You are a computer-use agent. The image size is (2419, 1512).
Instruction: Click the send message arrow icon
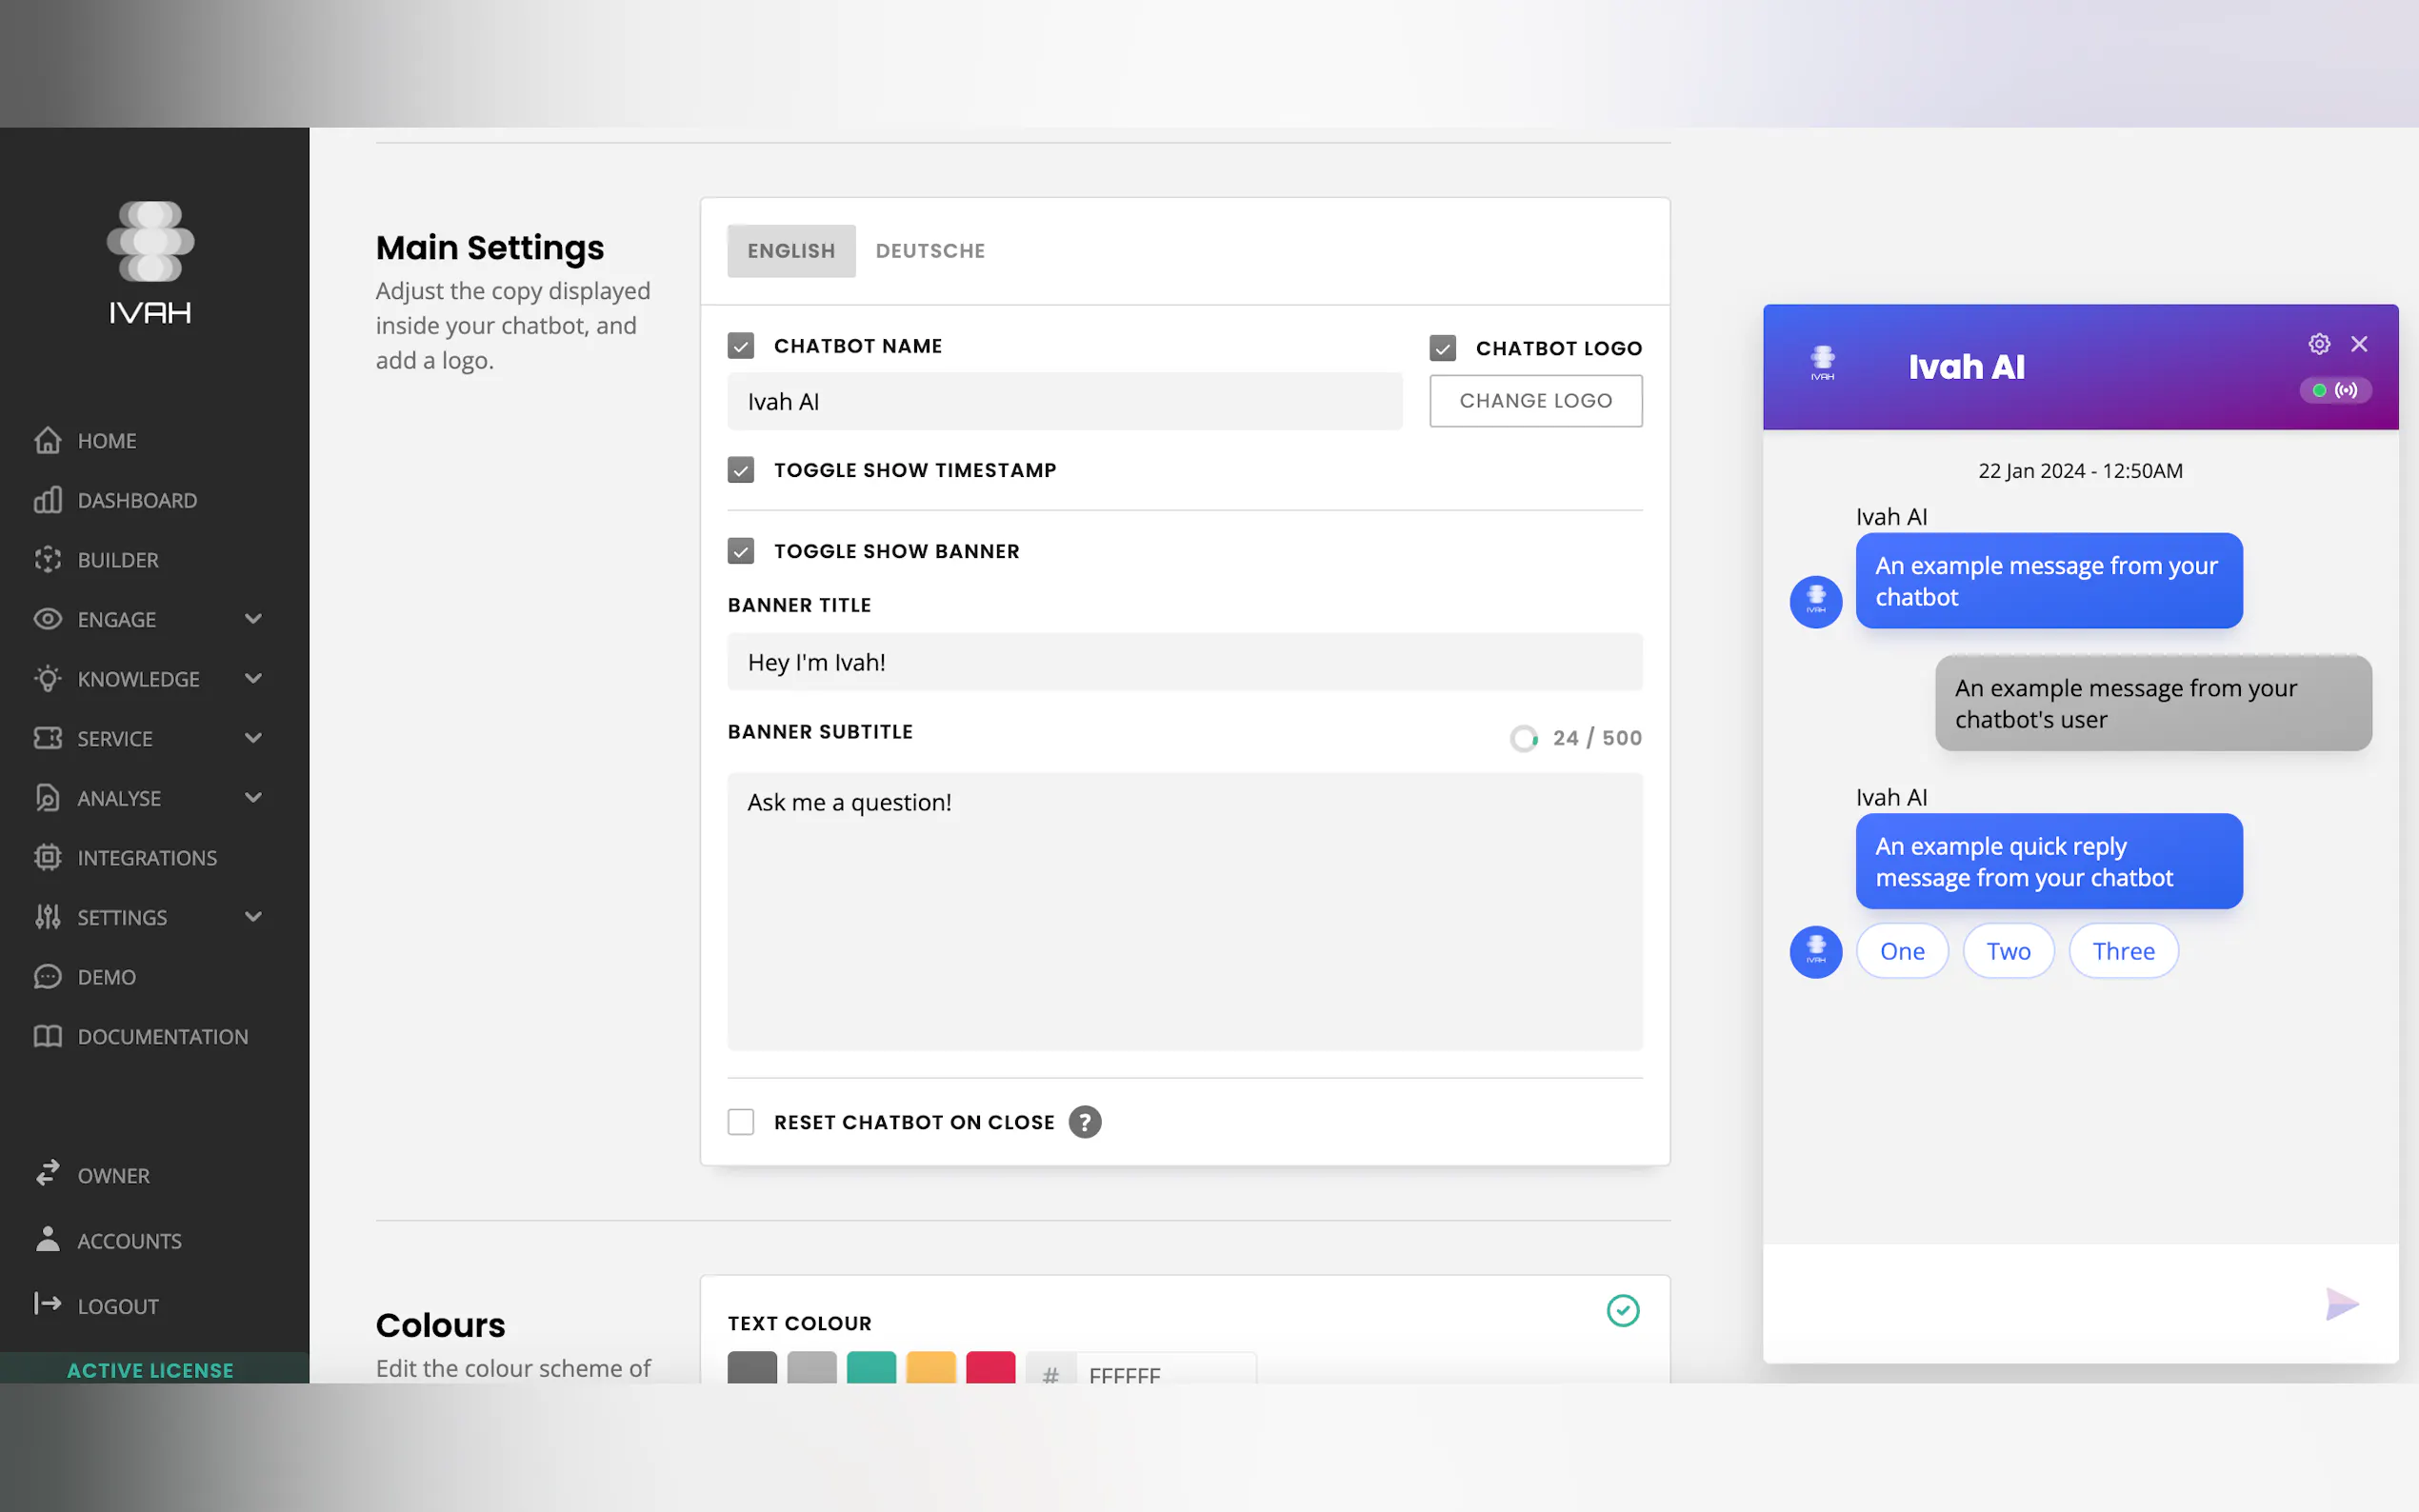[x=2341, y=1304]
